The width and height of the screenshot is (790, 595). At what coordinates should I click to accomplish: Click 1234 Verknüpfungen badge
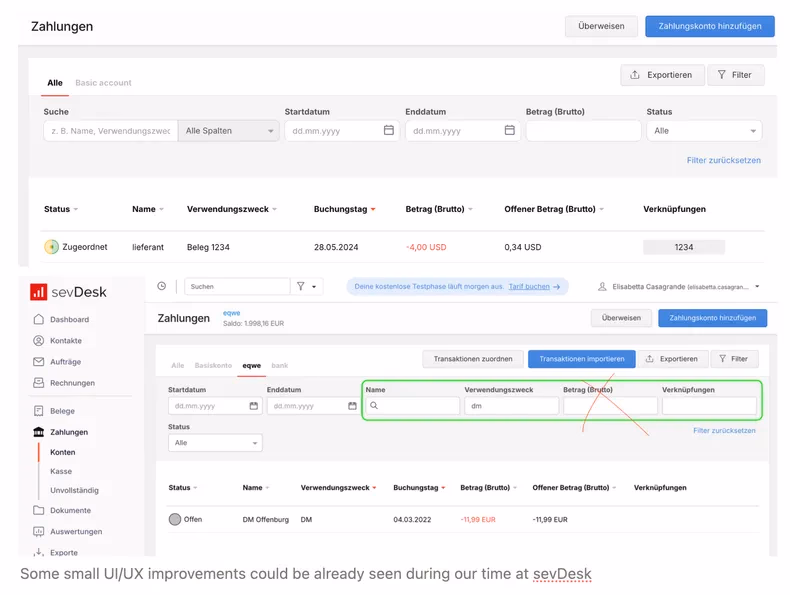(684, 247)
